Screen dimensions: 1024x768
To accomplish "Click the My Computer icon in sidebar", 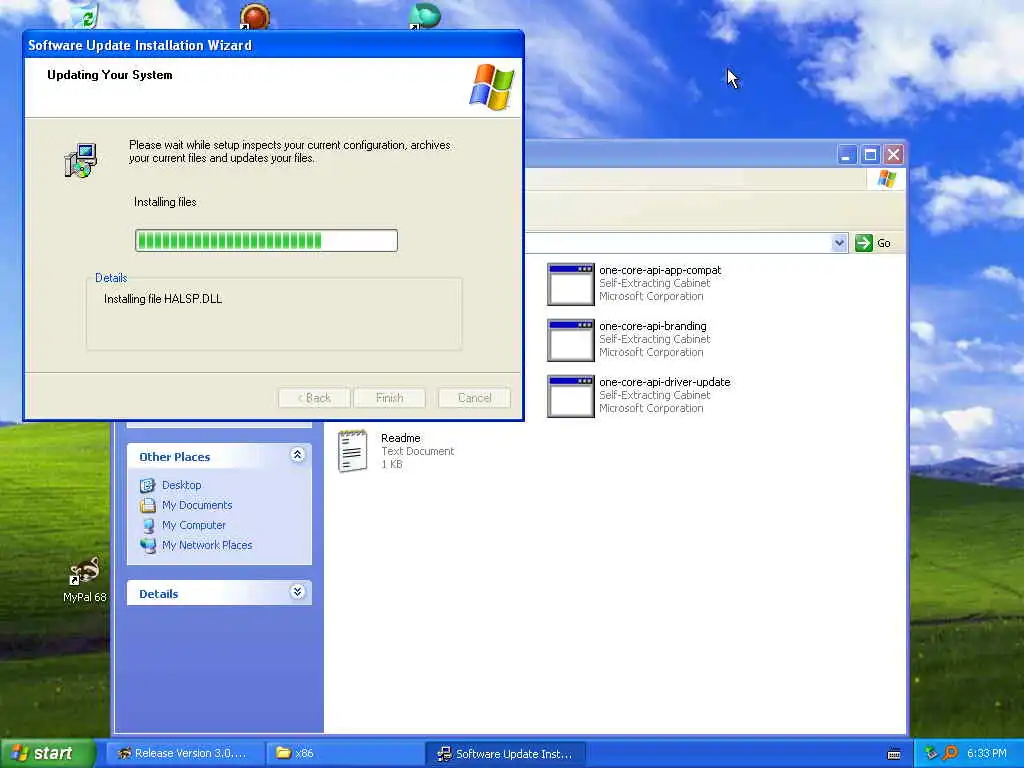I will 148,525.
